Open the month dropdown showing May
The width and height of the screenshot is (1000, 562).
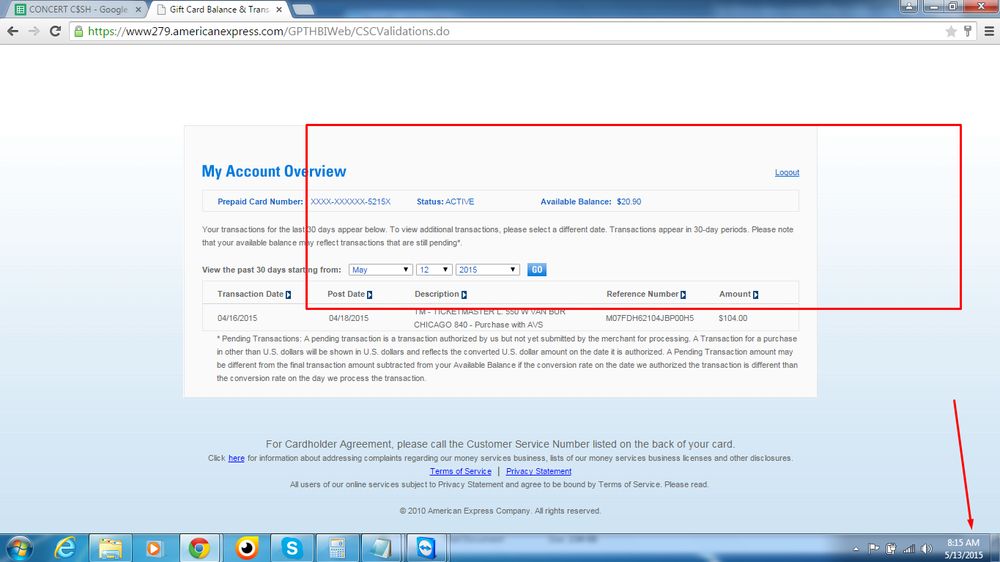(380, 270)
